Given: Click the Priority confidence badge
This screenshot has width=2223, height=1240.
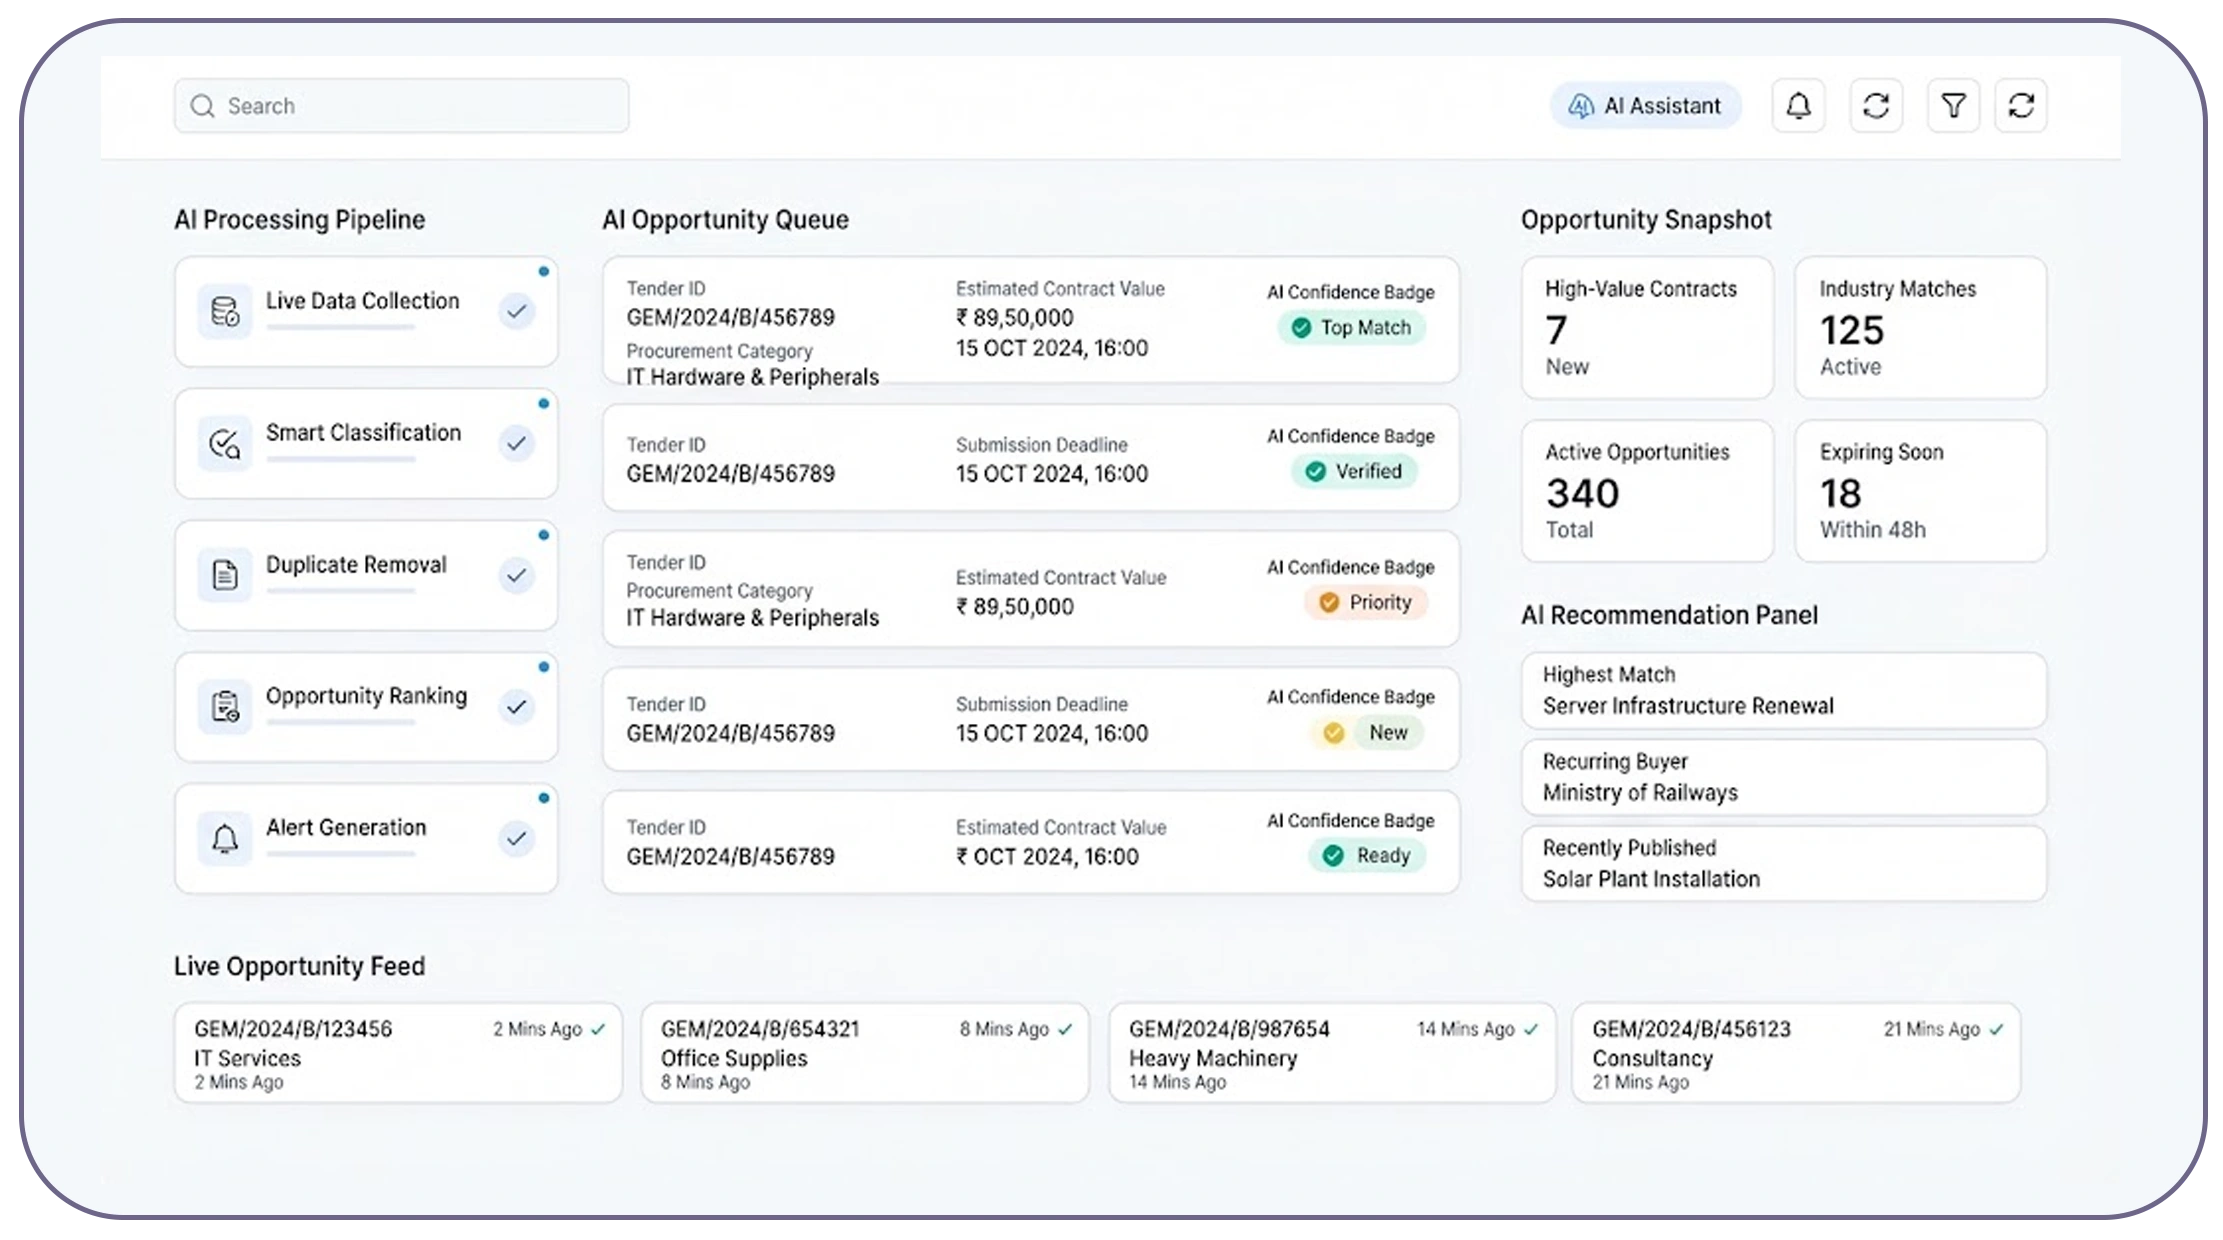Looking at the screenshot, I should [x=1366, y=602].
